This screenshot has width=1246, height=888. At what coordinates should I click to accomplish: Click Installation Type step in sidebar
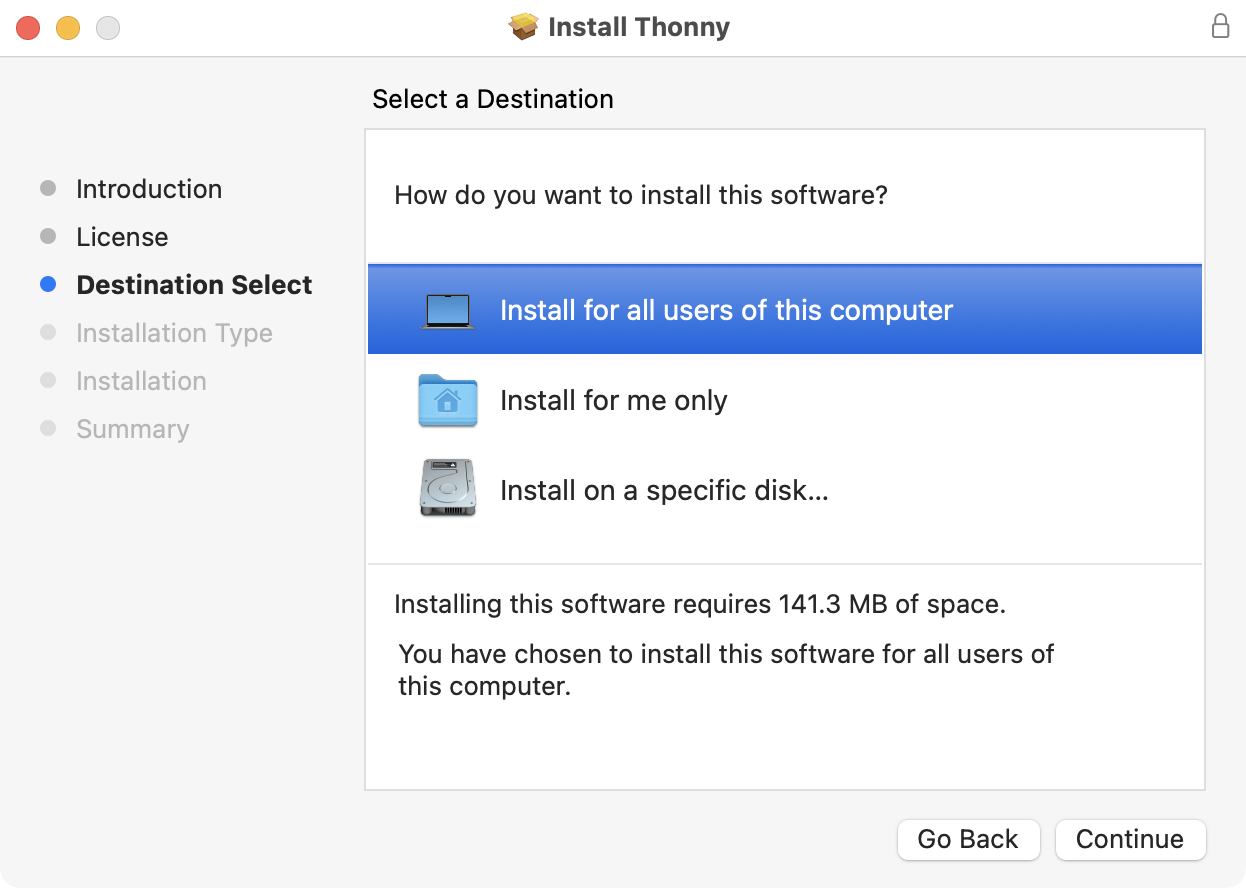174,333
